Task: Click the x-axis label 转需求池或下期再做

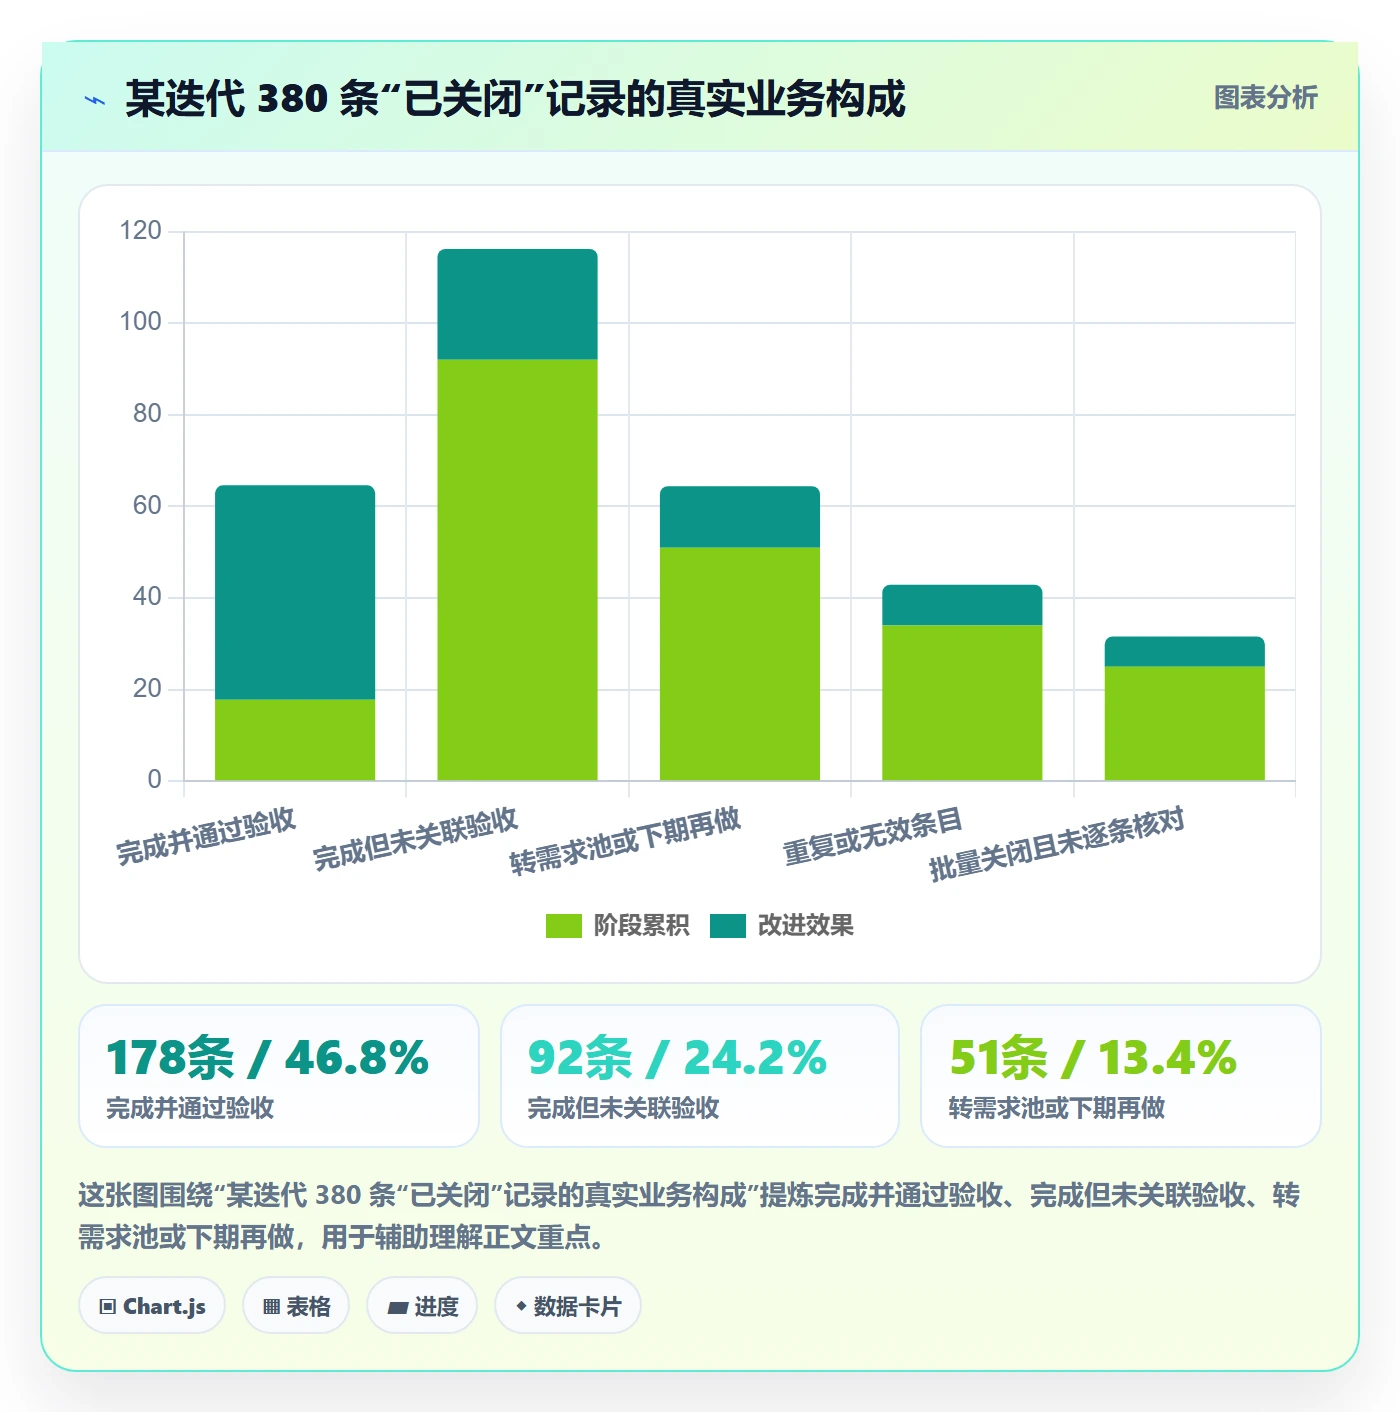Action: click(x=625, y=842)
